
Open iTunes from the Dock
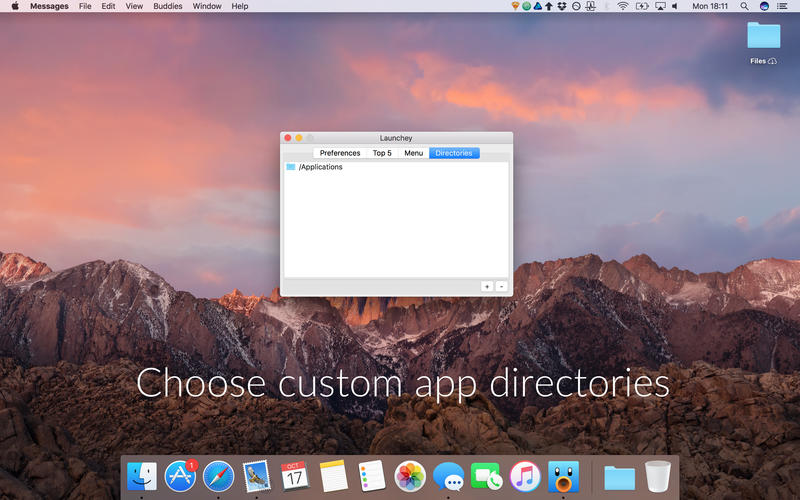pyautogui.click(x=525, y=476)
